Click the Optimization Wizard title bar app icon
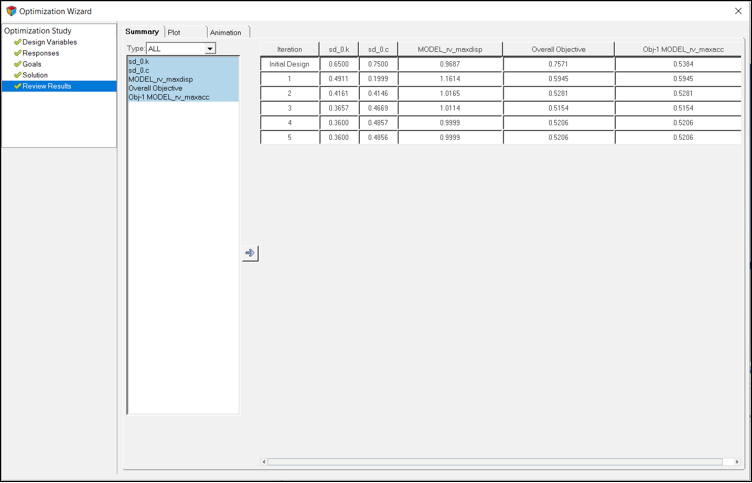 point(11,11)
